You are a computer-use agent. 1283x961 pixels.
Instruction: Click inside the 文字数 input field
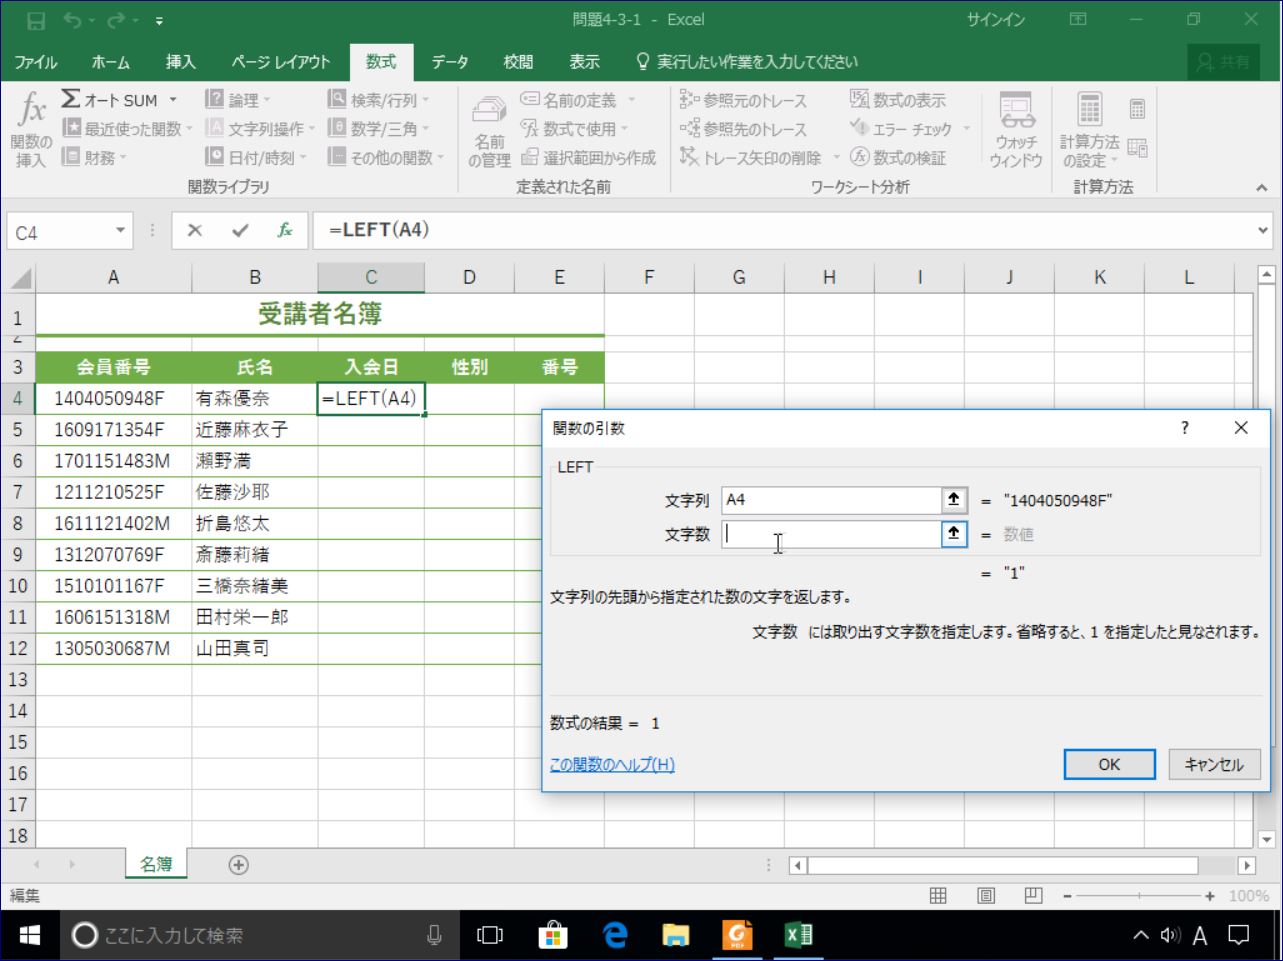830,534
